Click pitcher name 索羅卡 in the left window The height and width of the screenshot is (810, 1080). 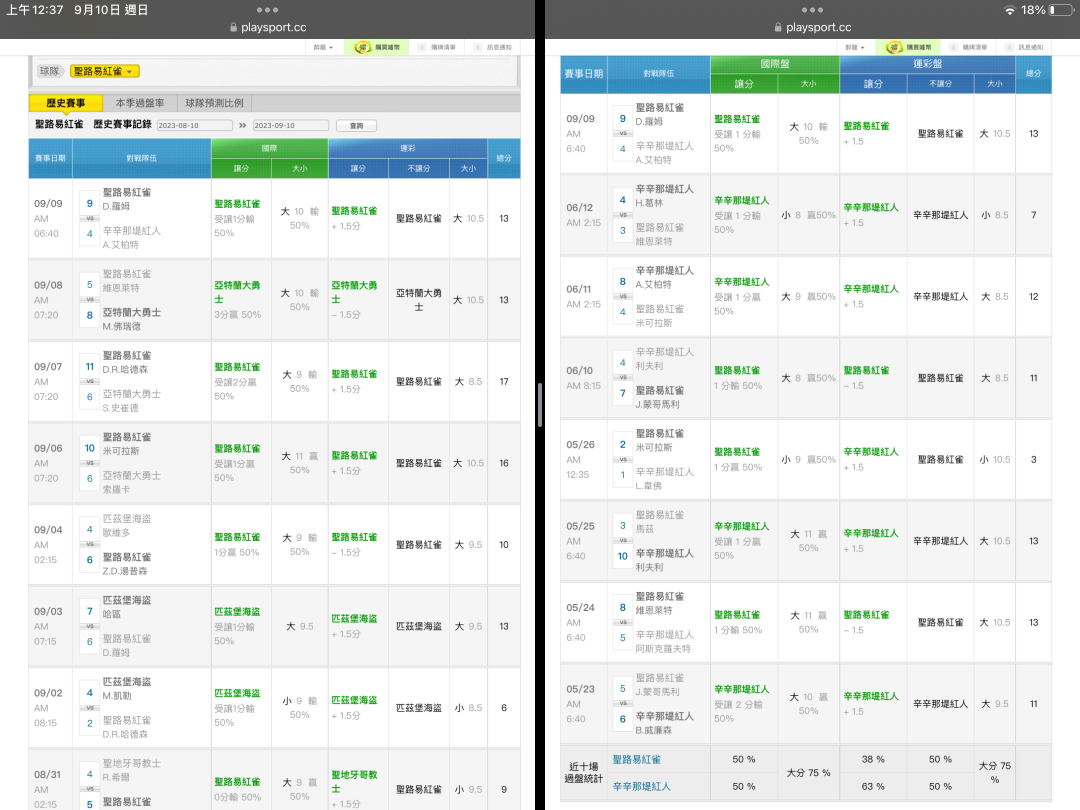coord(116,490)
